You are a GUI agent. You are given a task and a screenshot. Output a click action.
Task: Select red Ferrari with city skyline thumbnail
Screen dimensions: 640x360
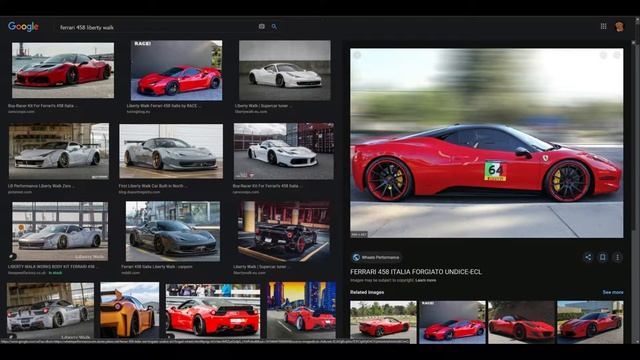pos(301,310)
